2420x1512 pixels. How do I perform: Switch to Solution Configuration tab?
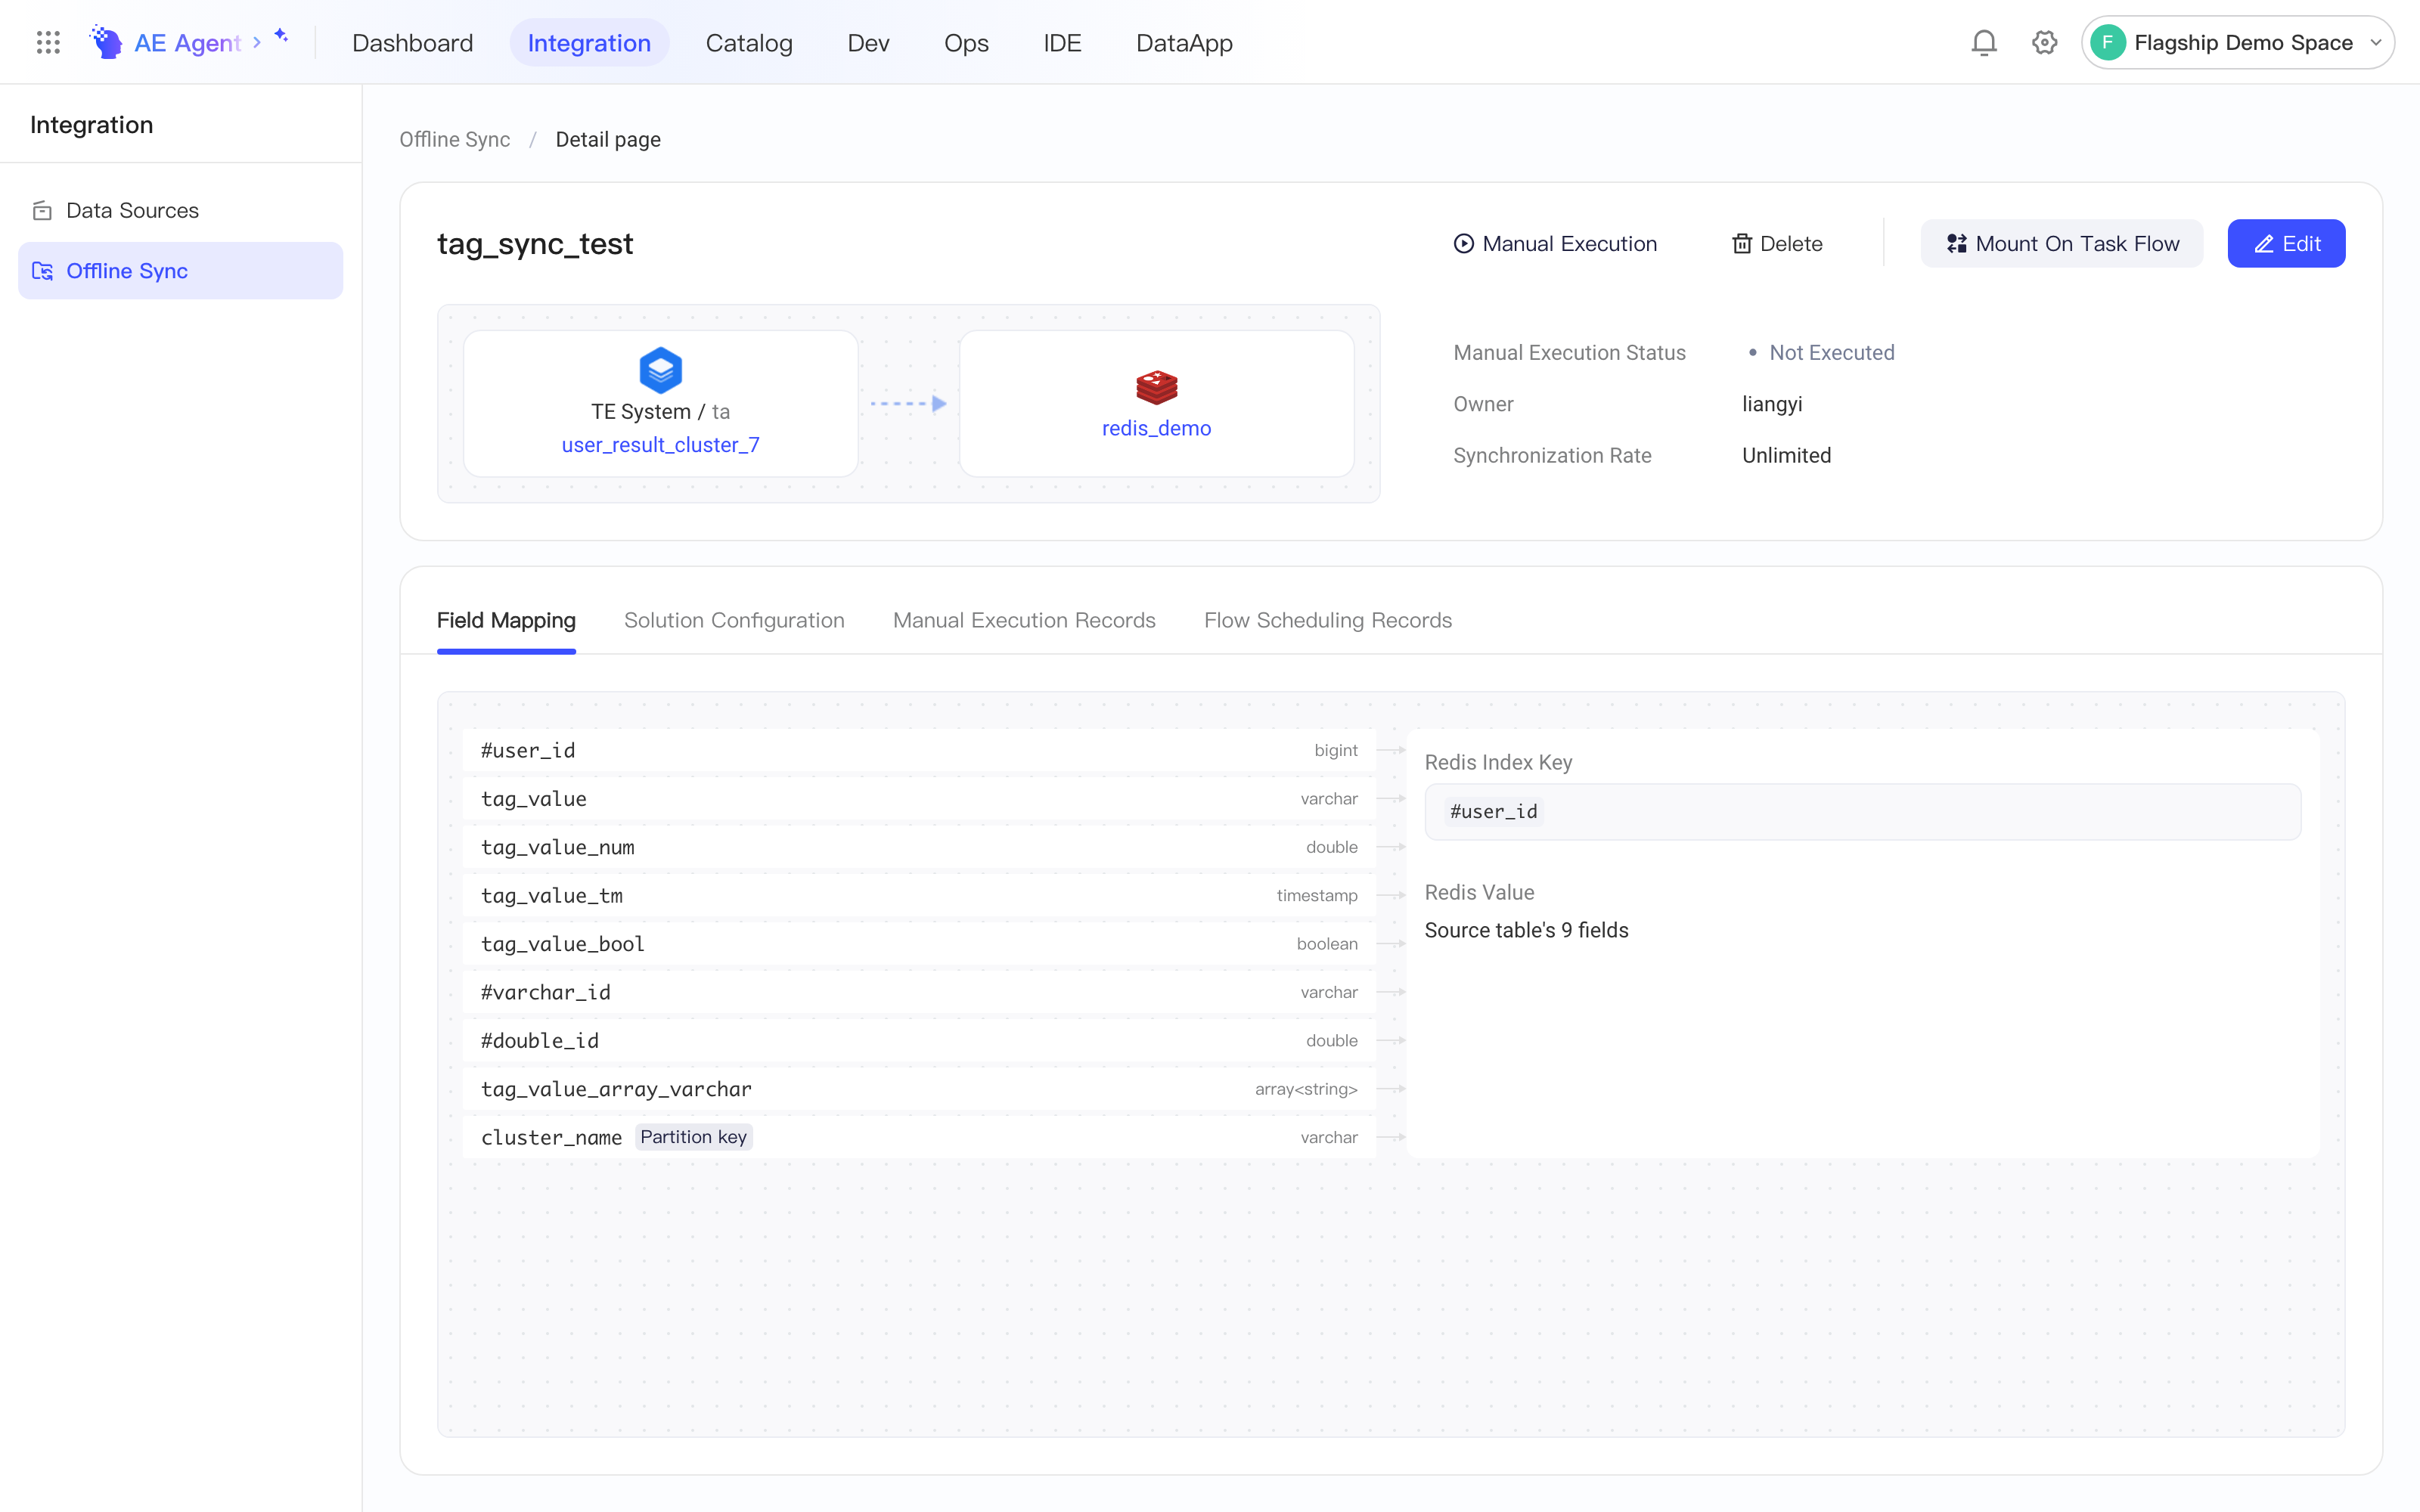click(x=734, y=620)
